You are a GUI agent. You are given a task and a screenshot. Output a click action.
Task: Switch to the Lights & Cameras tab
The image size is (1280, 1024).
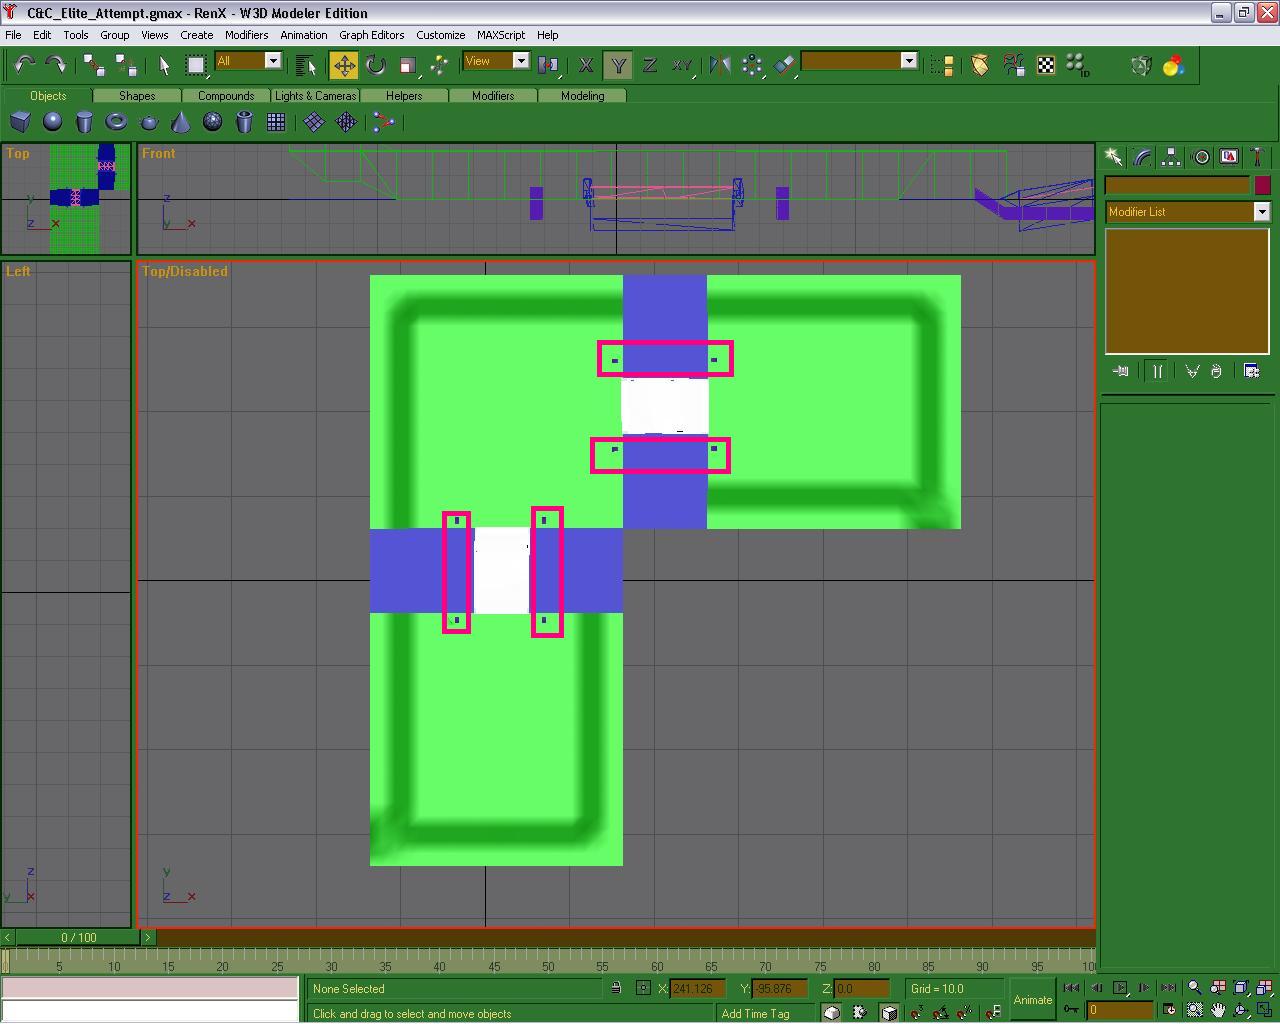[315, 96]
